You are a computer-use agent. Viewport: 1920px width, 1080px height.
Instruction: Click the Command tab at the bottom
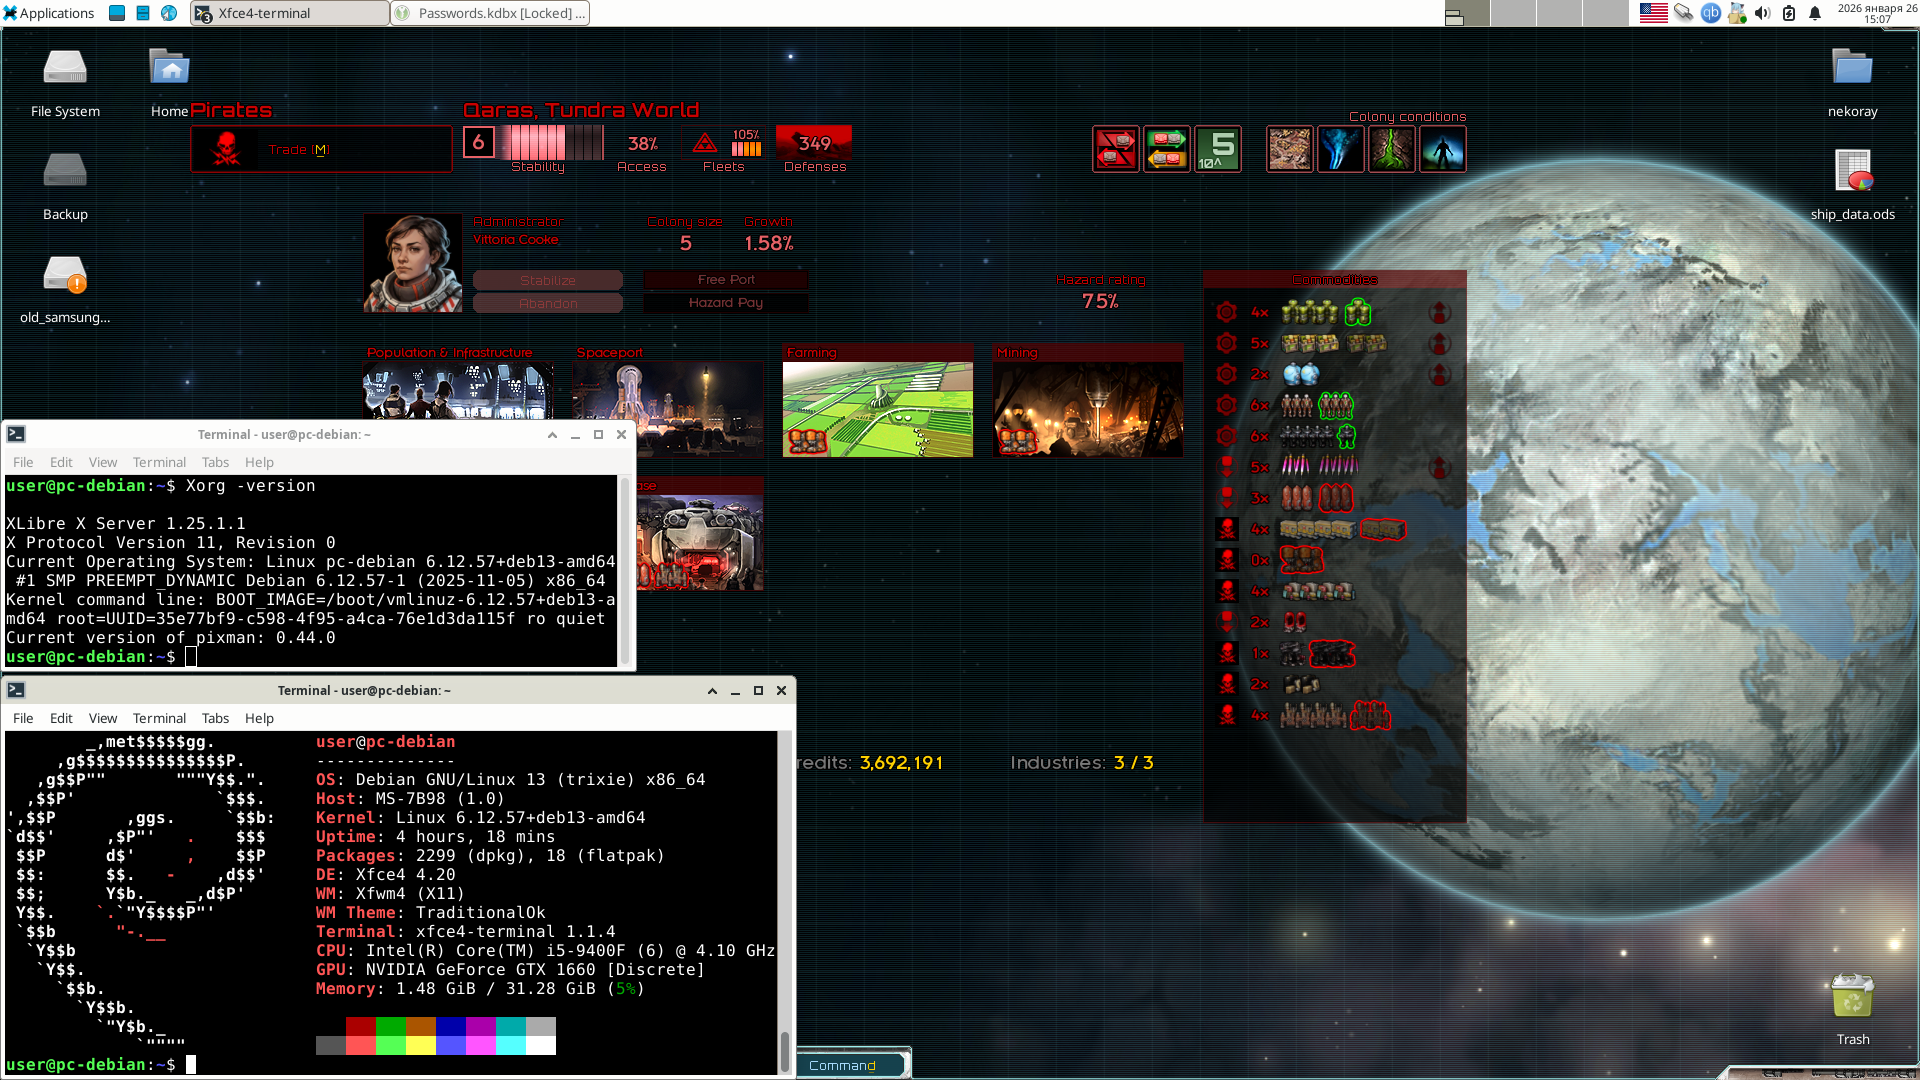click(x=843, y=1066)
